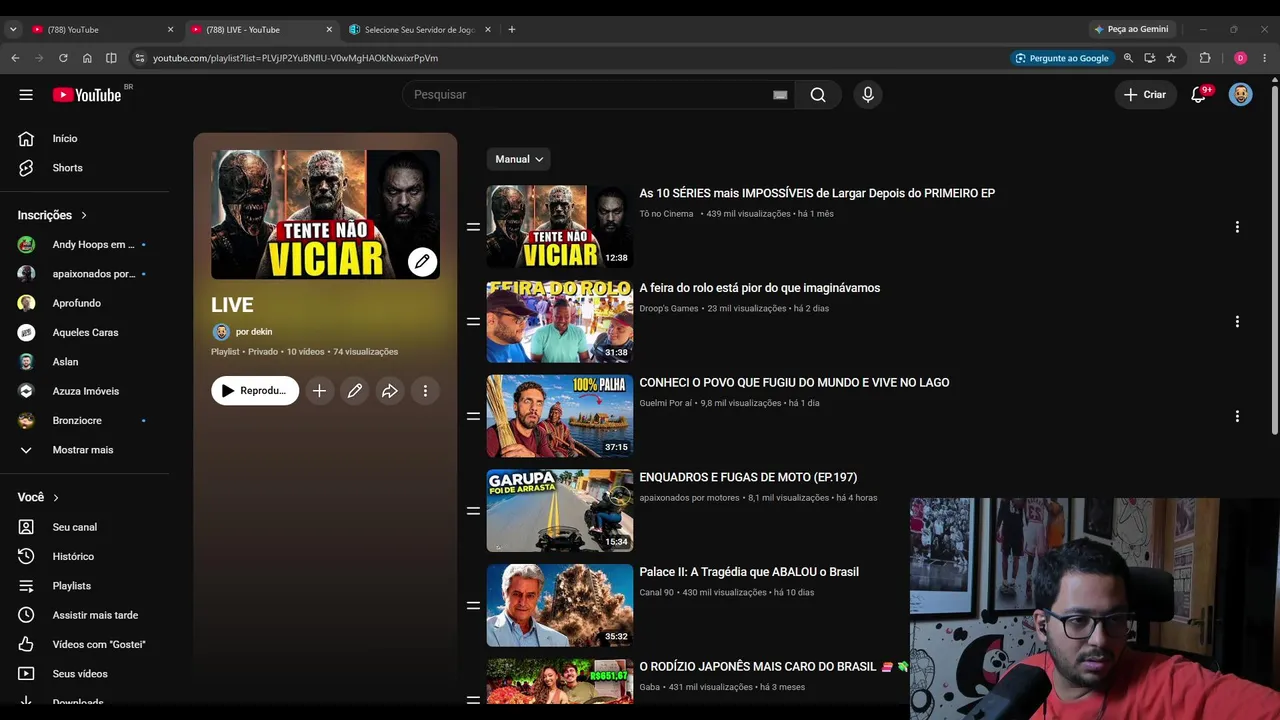Grab the reorder handle for Palace II video
The width and height of the screenshot is (1280, 720).
click(x=473, y=606)
